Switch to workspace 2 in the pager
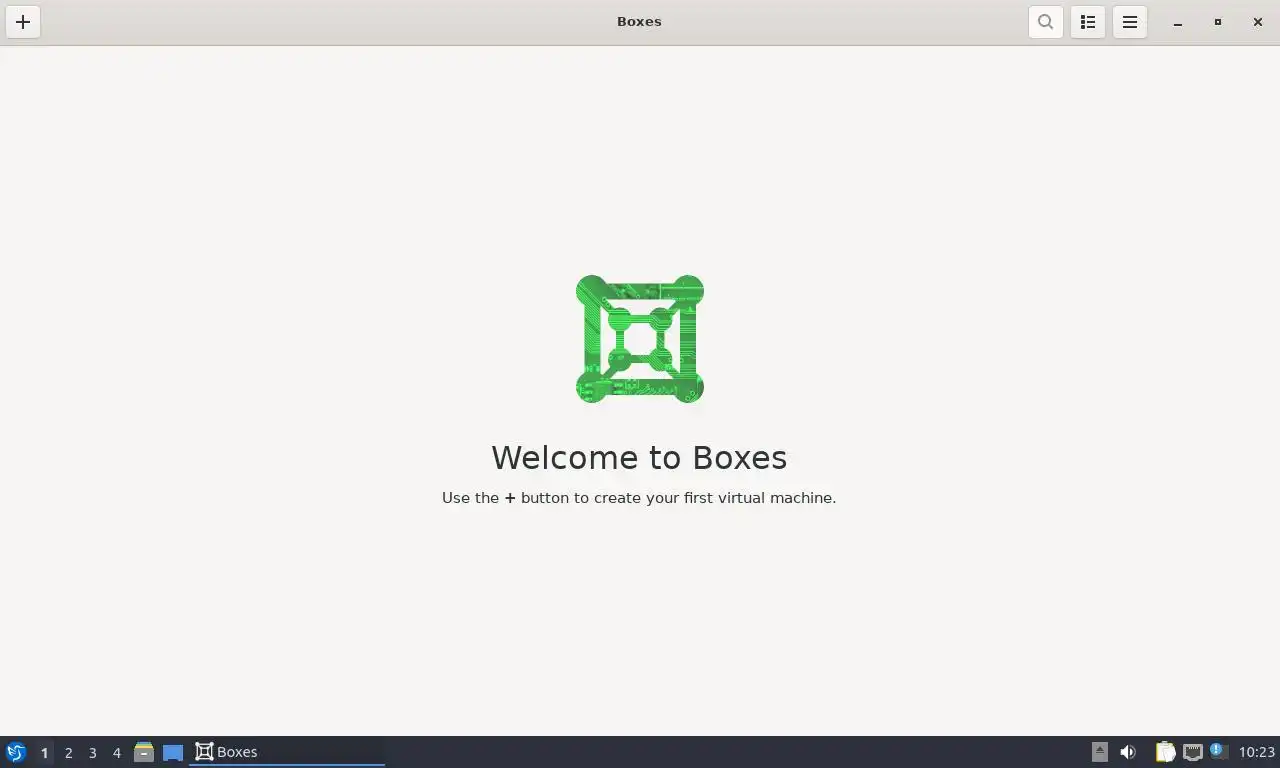The image size is (1280, 768). tap(68, 752)
